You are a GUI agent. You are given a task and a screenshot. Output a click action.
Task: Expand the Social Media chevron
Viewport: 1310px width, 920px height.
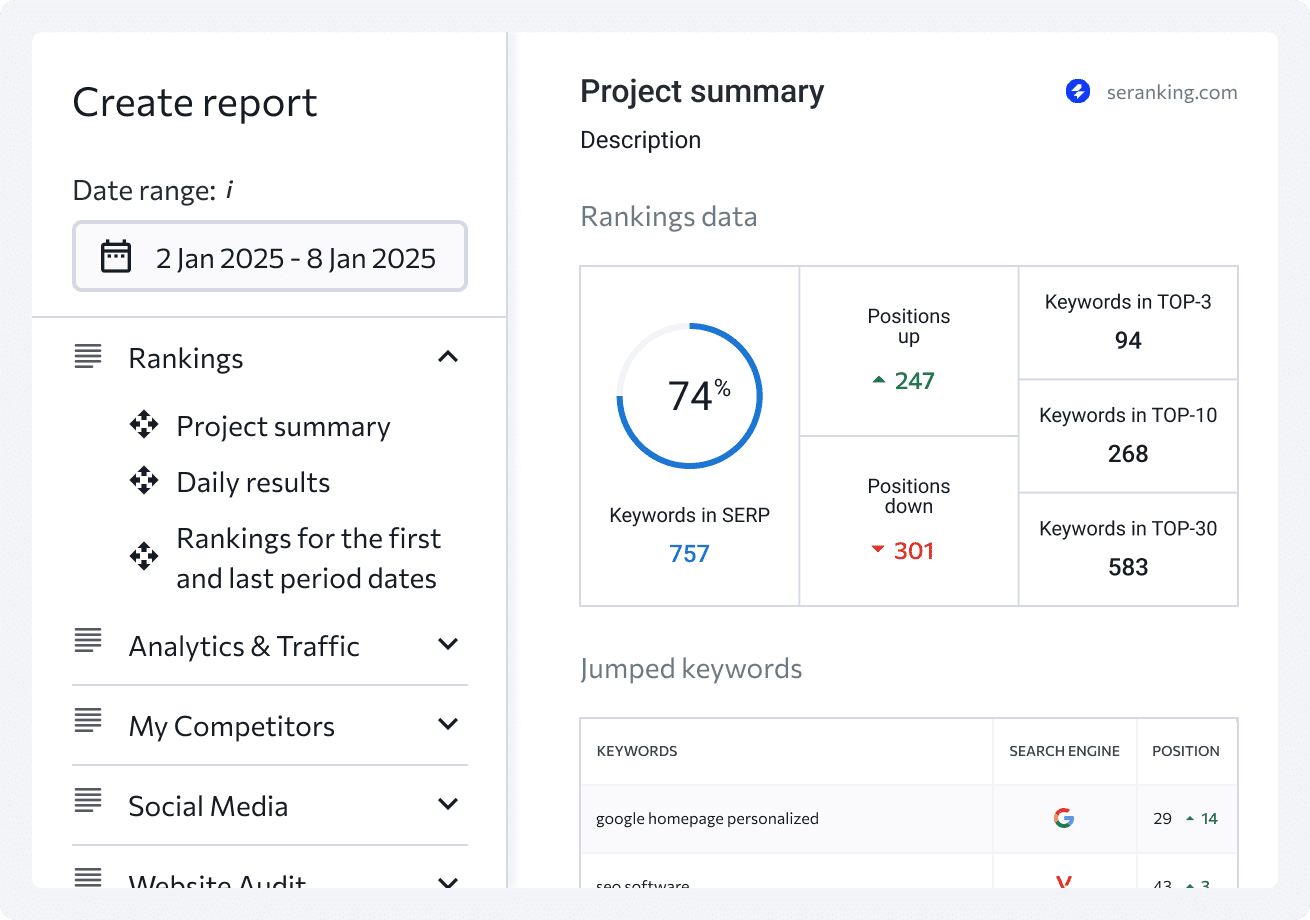click(x=448, y=804)
